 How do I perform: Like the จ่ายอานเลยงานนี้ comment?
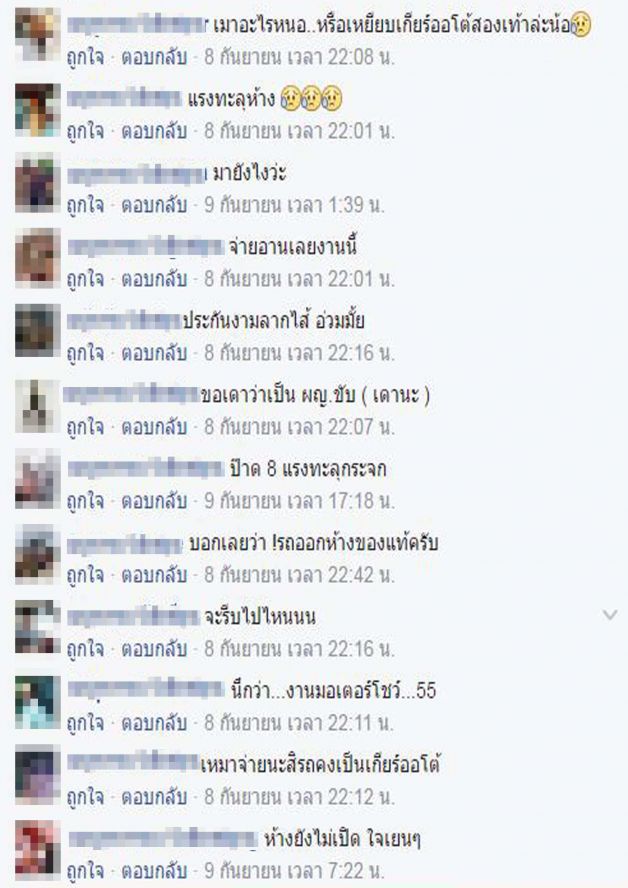(86, 279)
